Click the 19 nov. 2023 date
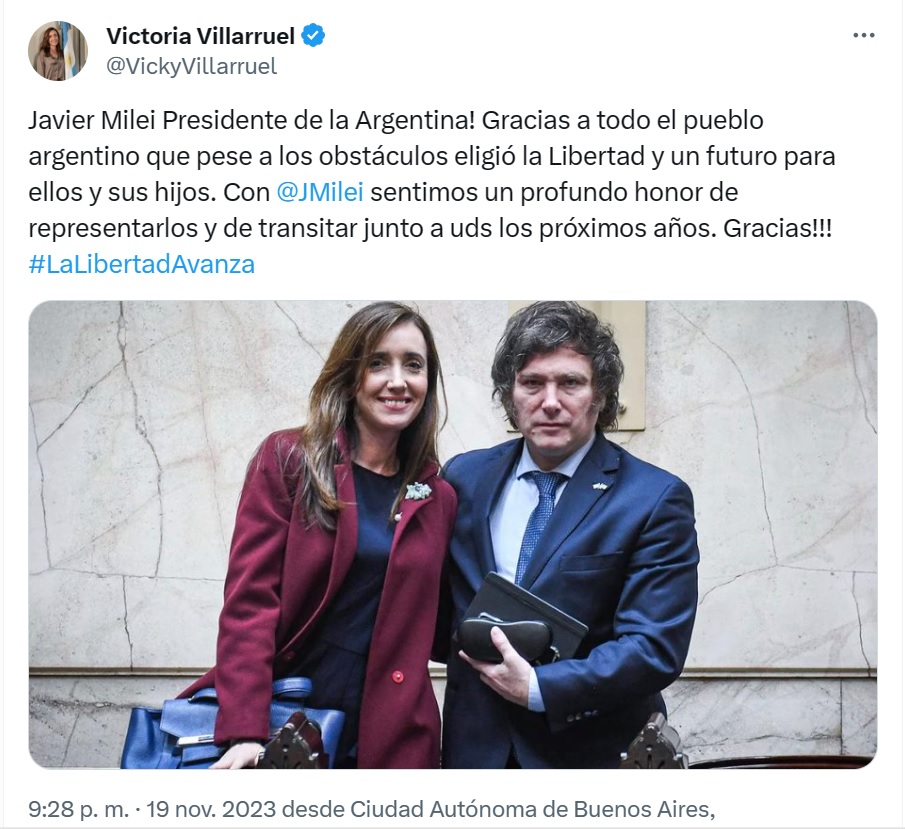The height and width of the screenshot is (829, 905). [211, 809]
